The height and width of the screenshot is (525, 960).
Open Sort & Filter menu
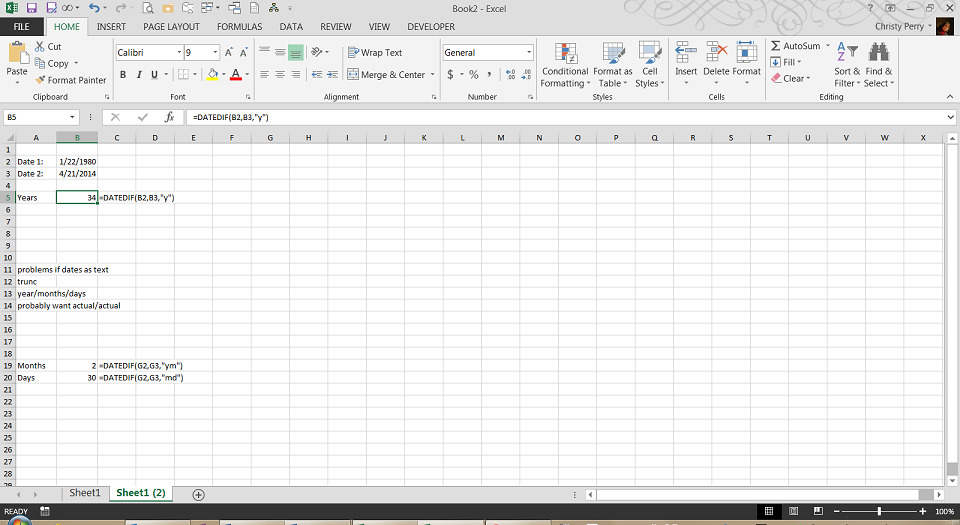coord(847,65)
